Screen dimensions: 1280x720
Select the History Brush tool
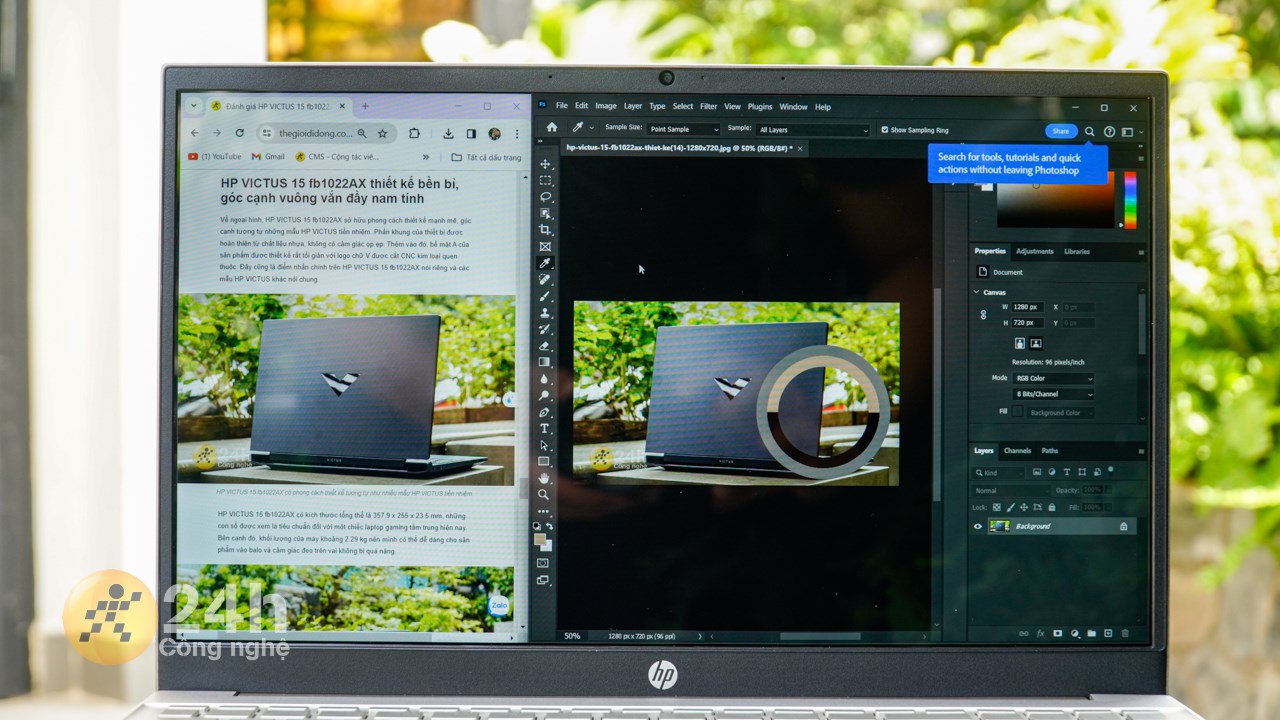[x=545, y=329]
